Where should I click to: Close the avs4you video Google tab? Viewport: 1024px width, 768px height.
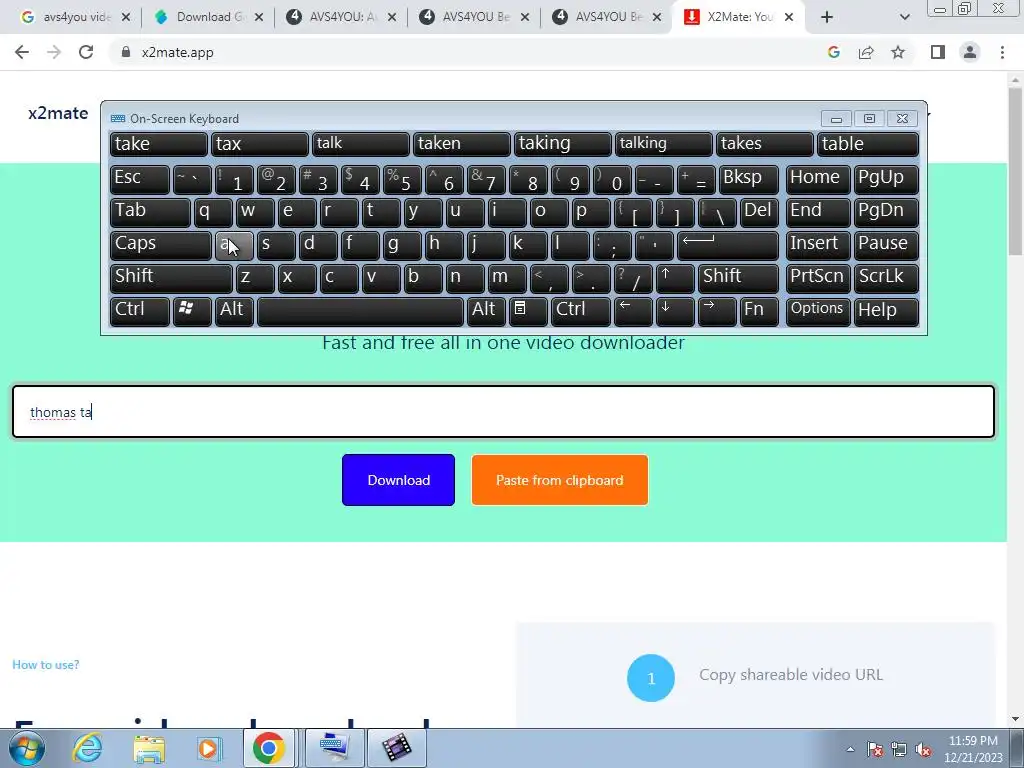click(126, 17)
